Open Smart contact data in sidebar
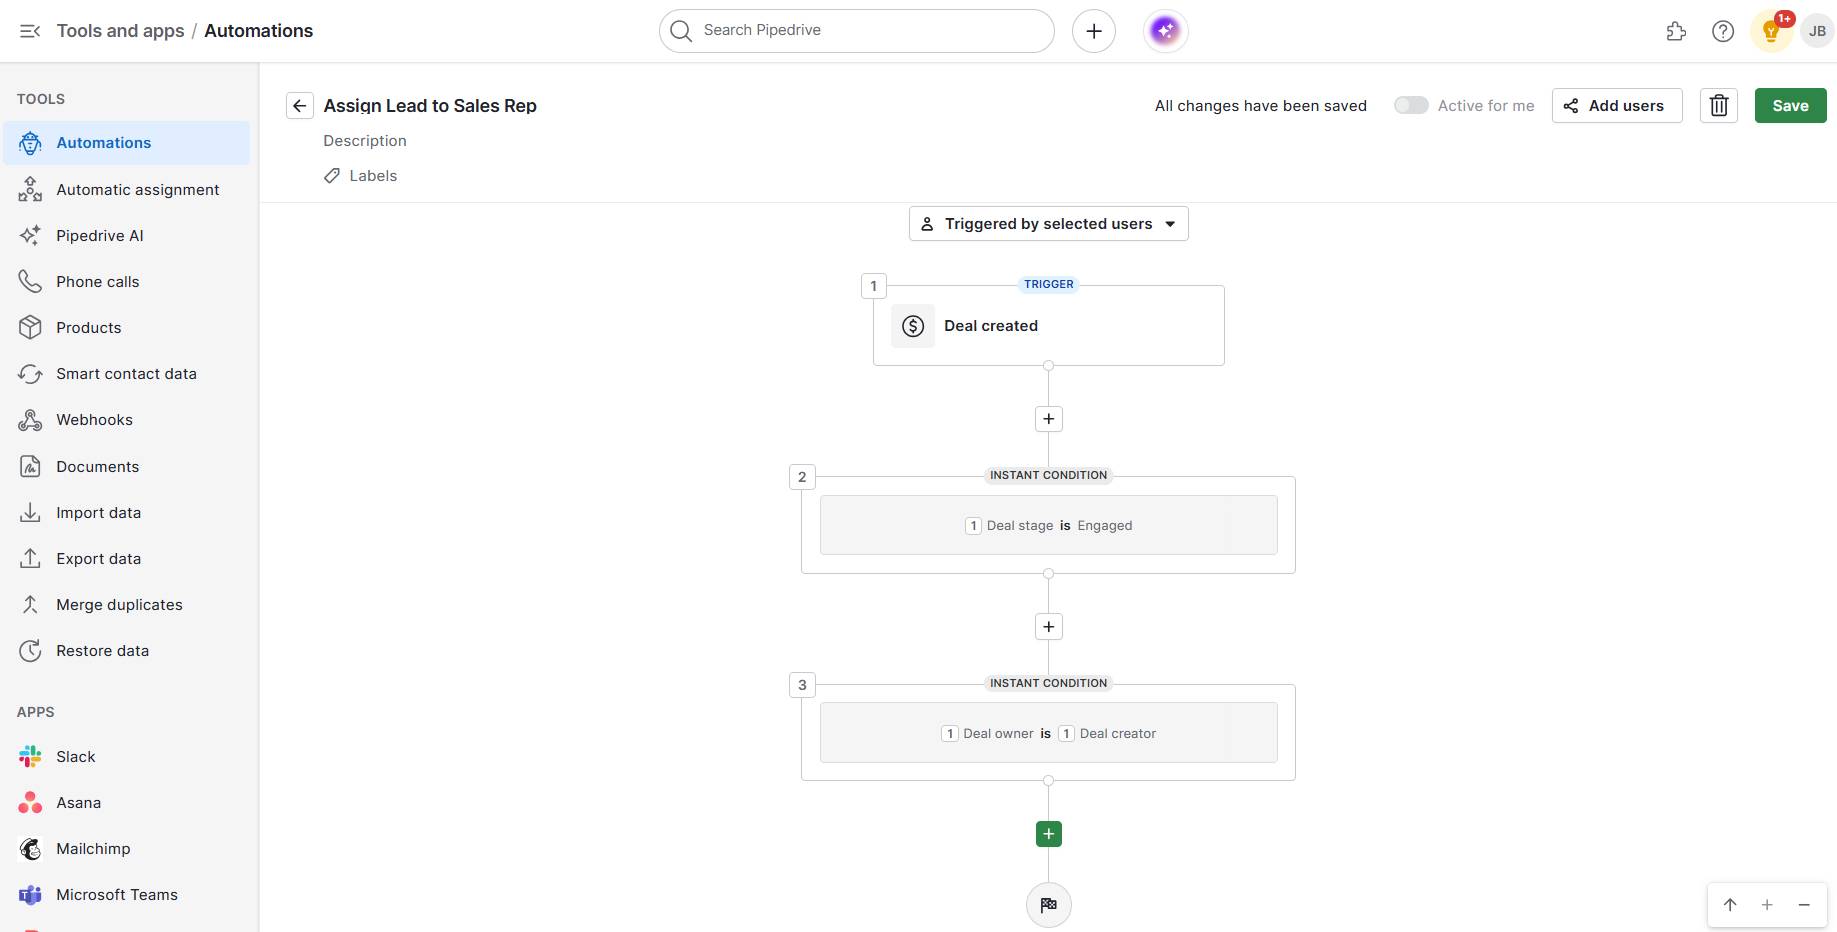 pyautogui.click(x=127, y=374)
